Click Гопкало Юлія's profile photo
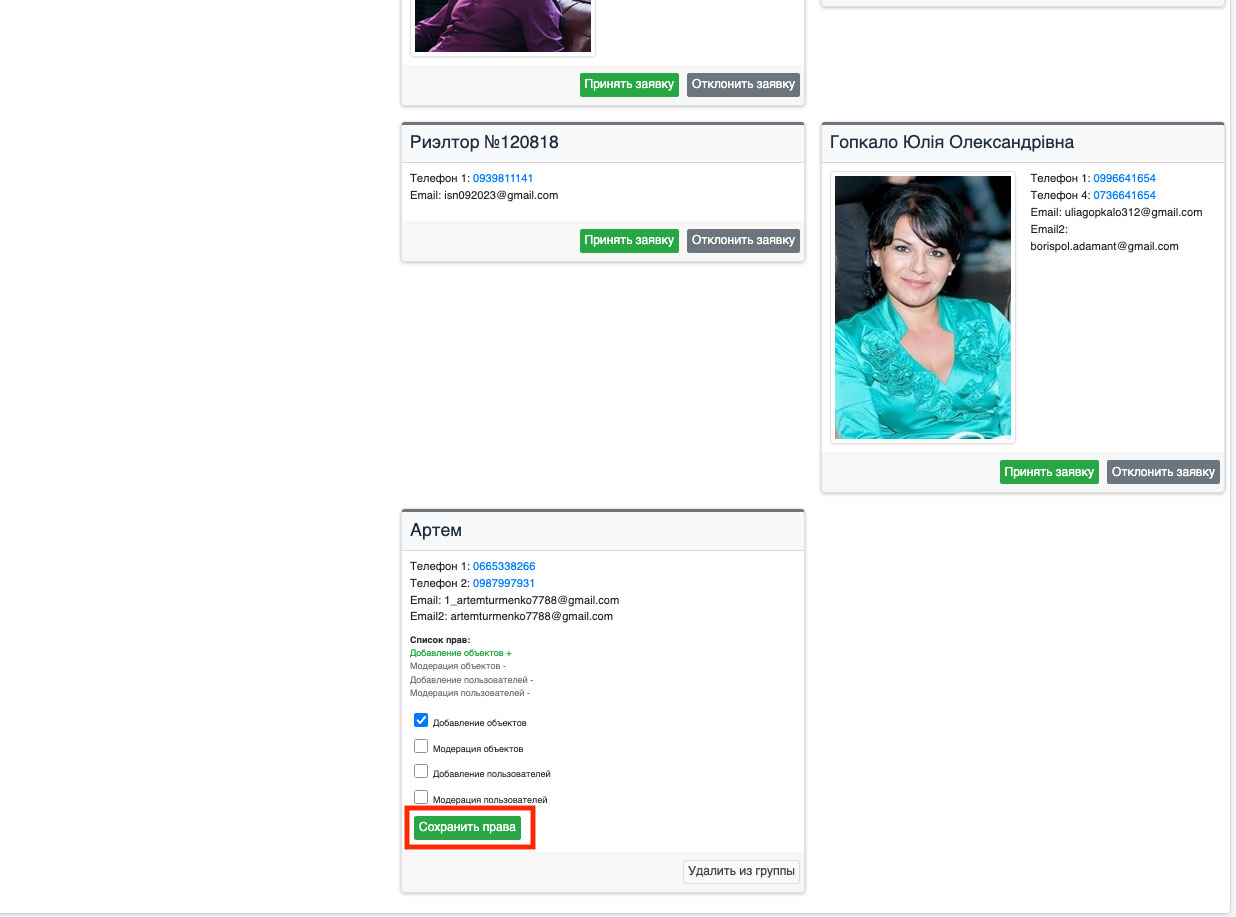This screenshot has width=1236, height=917. tap(923, 307)
